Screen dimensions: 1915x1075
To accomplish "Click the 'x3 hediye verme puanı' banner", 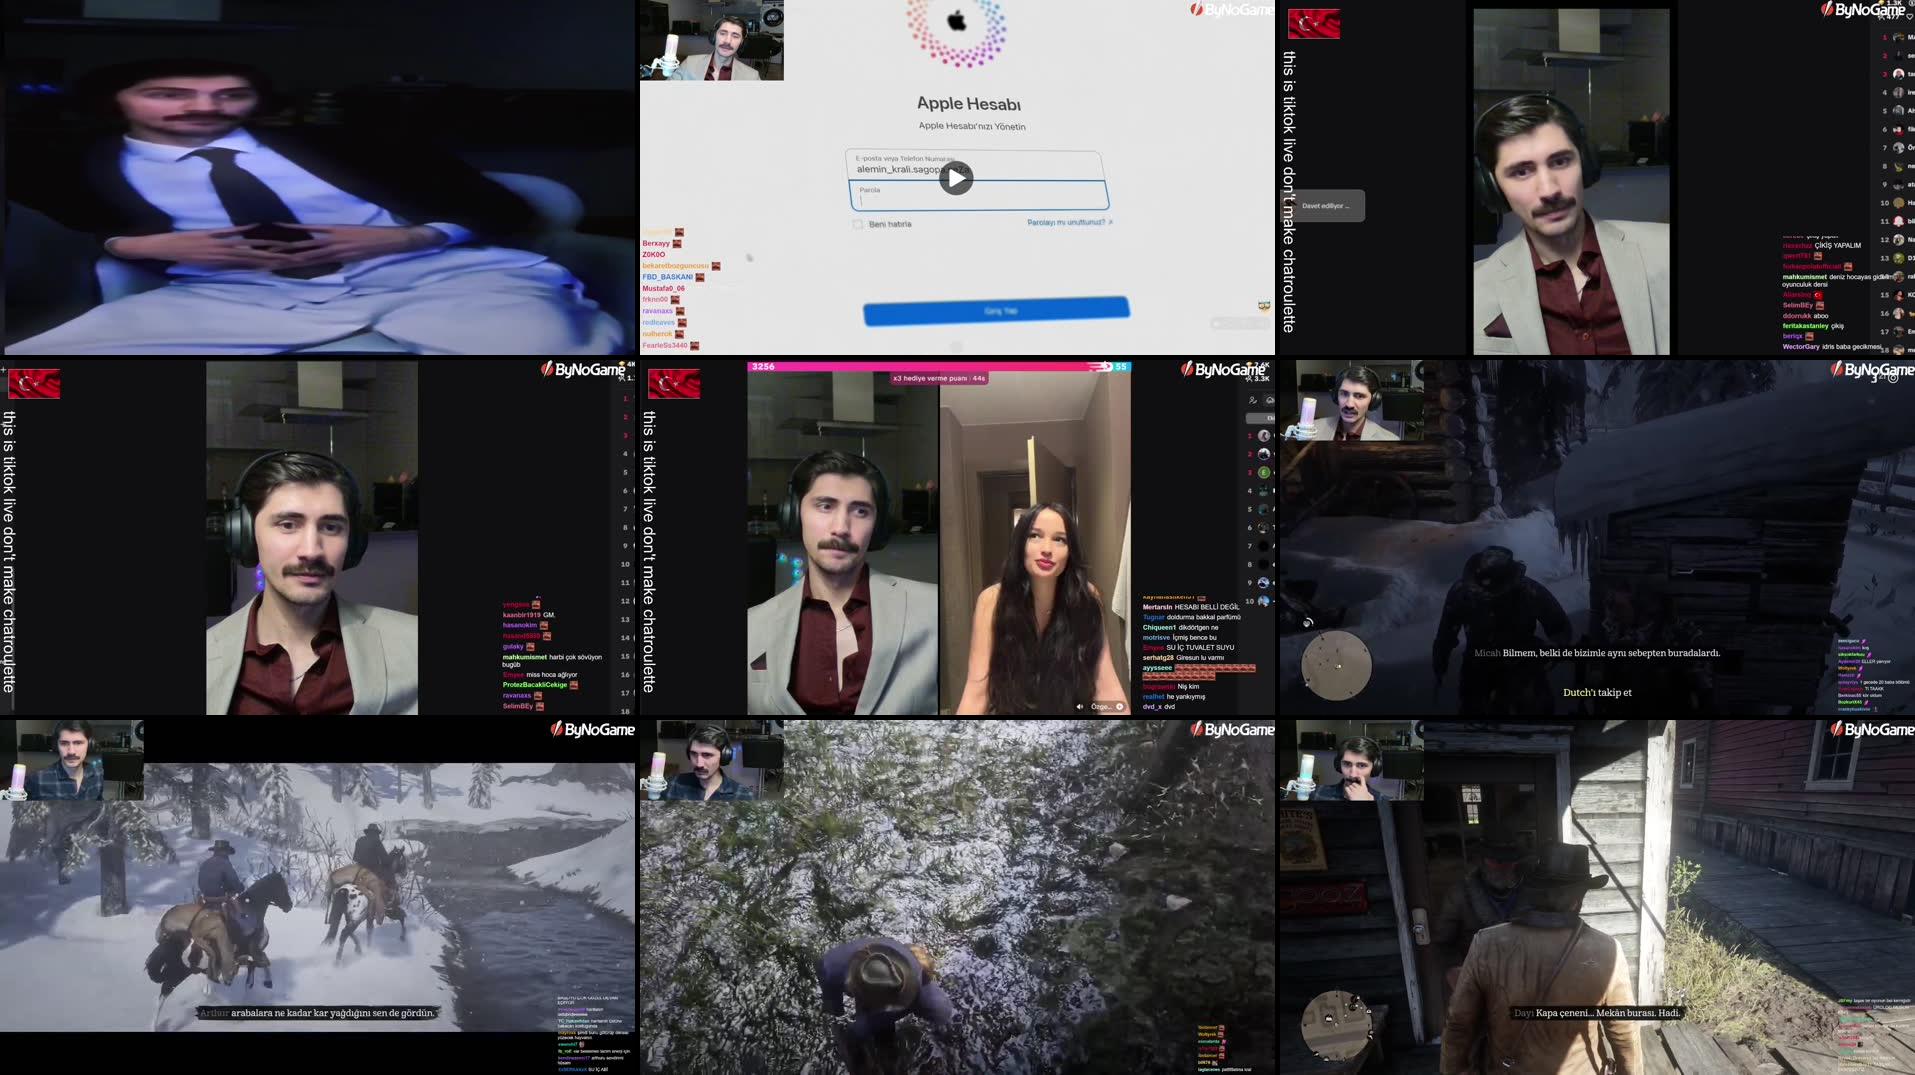I will pyautogui.click(x=938, y=379).
